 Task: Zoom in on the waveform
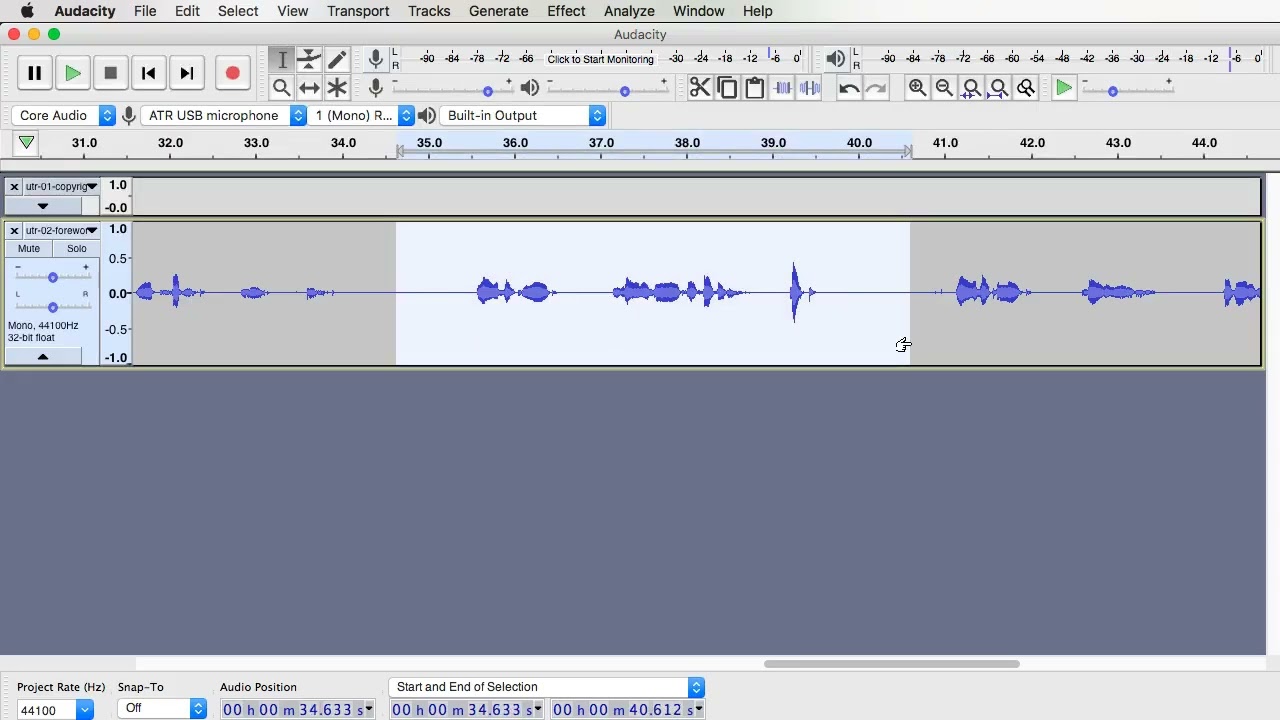pos(917,88)
